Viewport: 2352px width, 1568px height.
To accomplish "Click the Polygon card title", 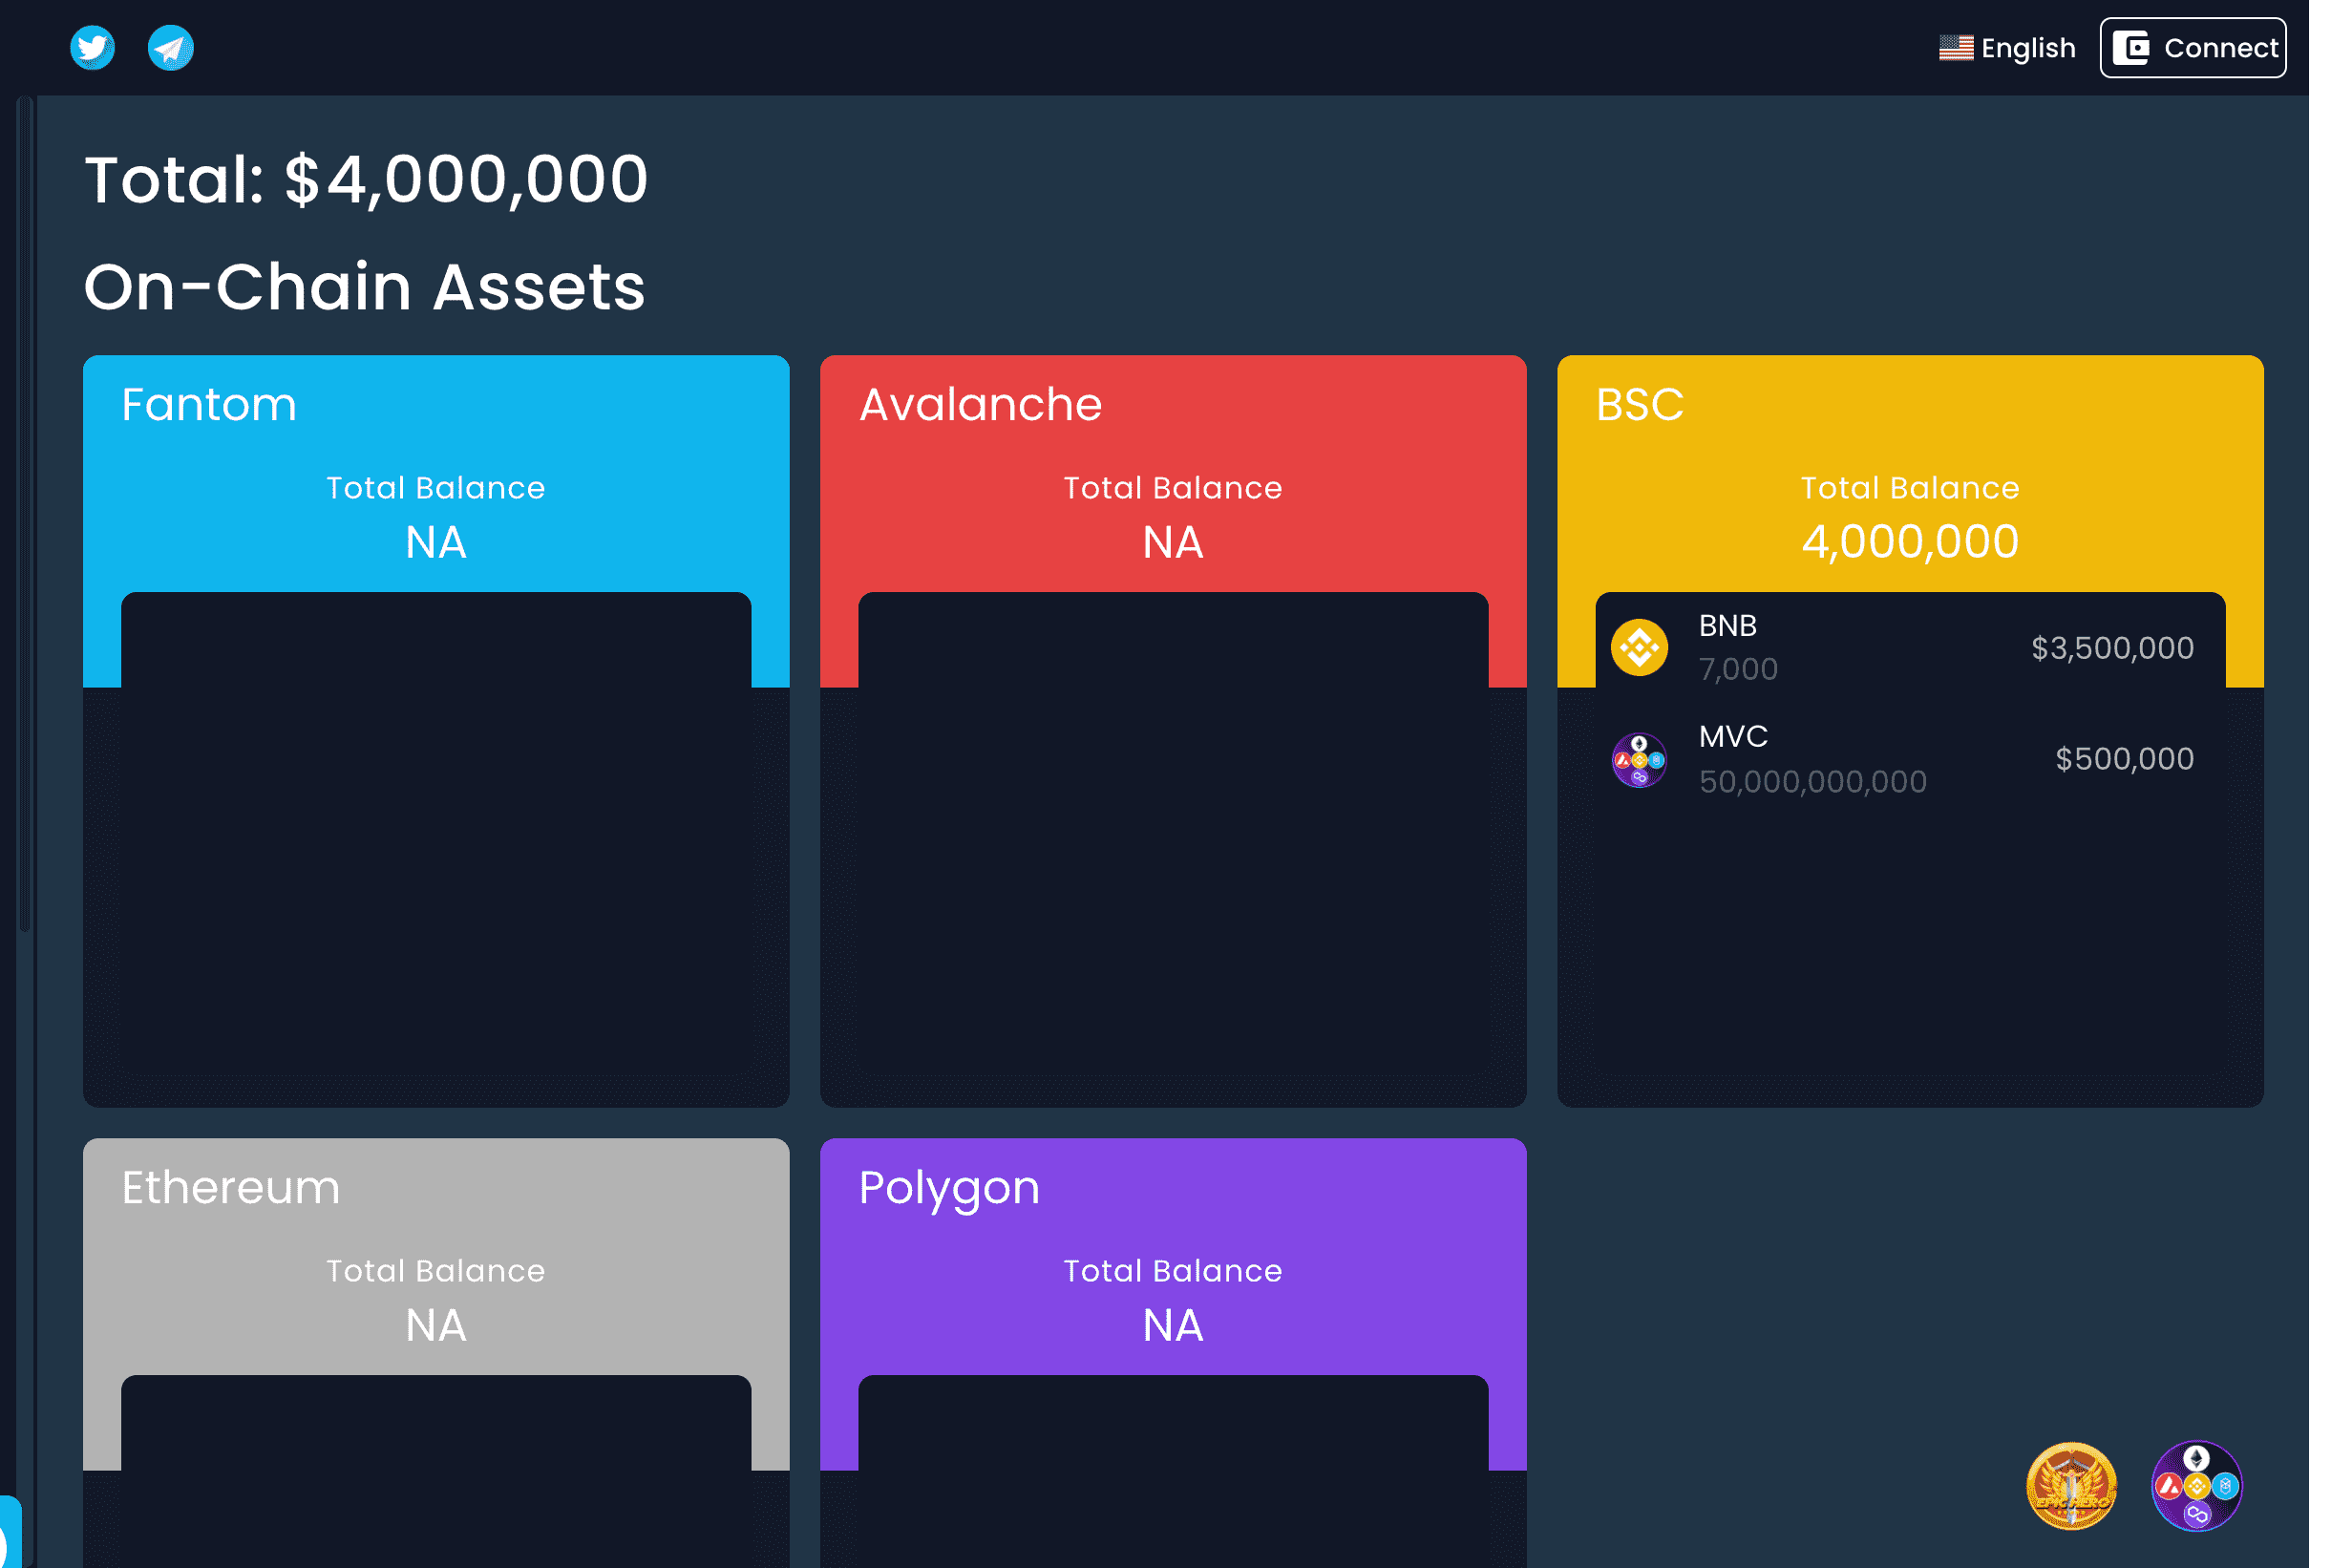I will pos(949,1188).
